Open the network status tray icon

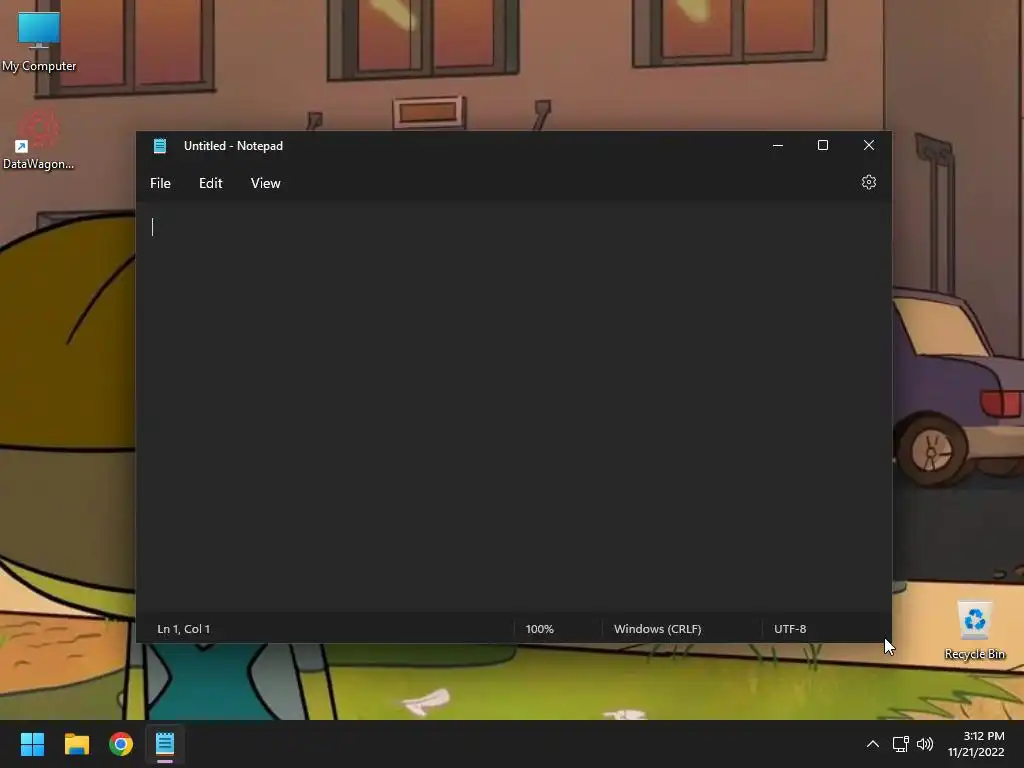click(x=901, y=744)
